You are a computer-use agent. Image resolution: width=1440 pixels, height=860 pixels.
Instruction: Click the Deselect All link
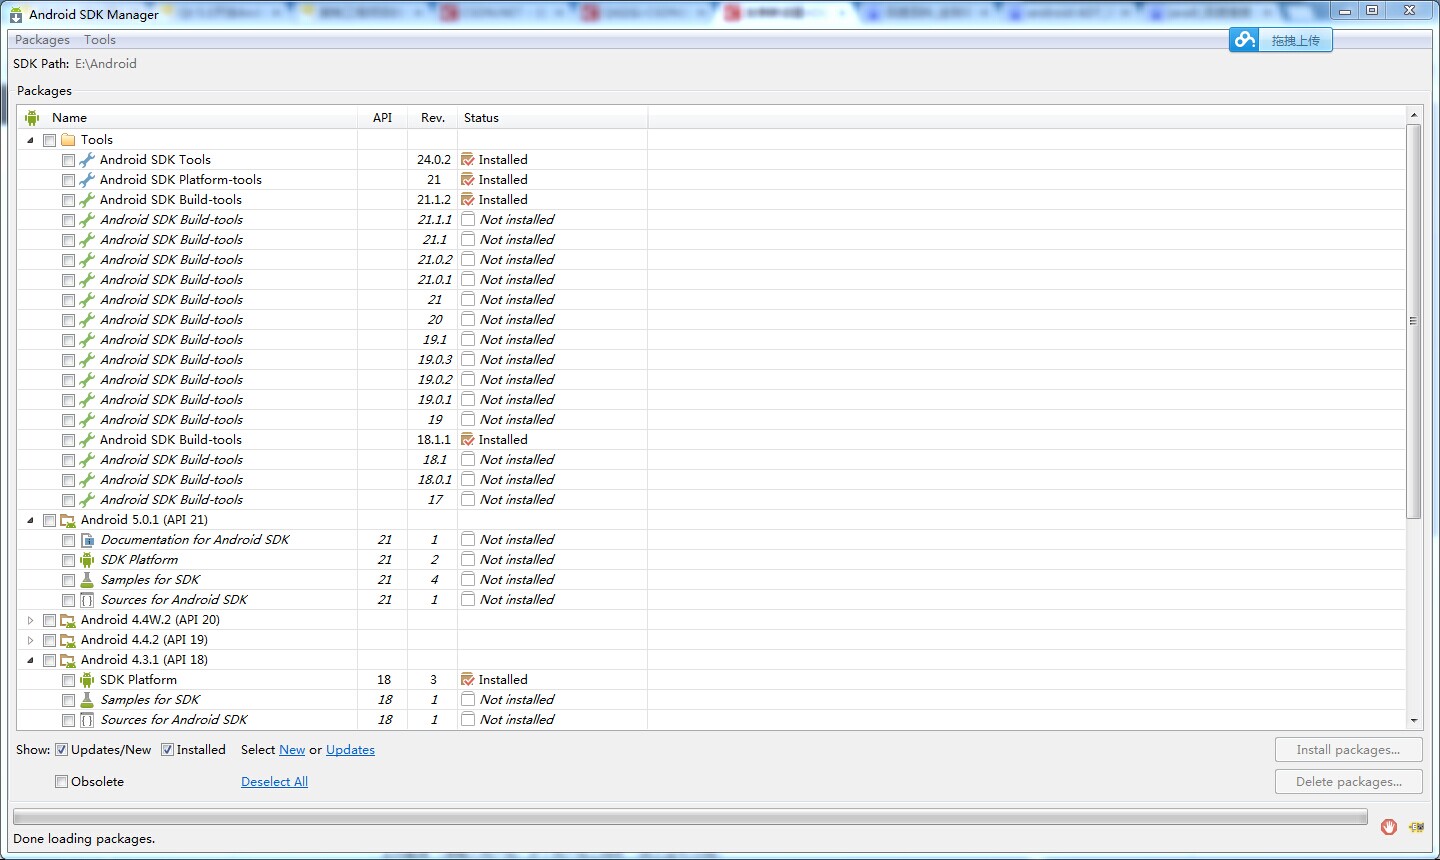click(274, 782)
